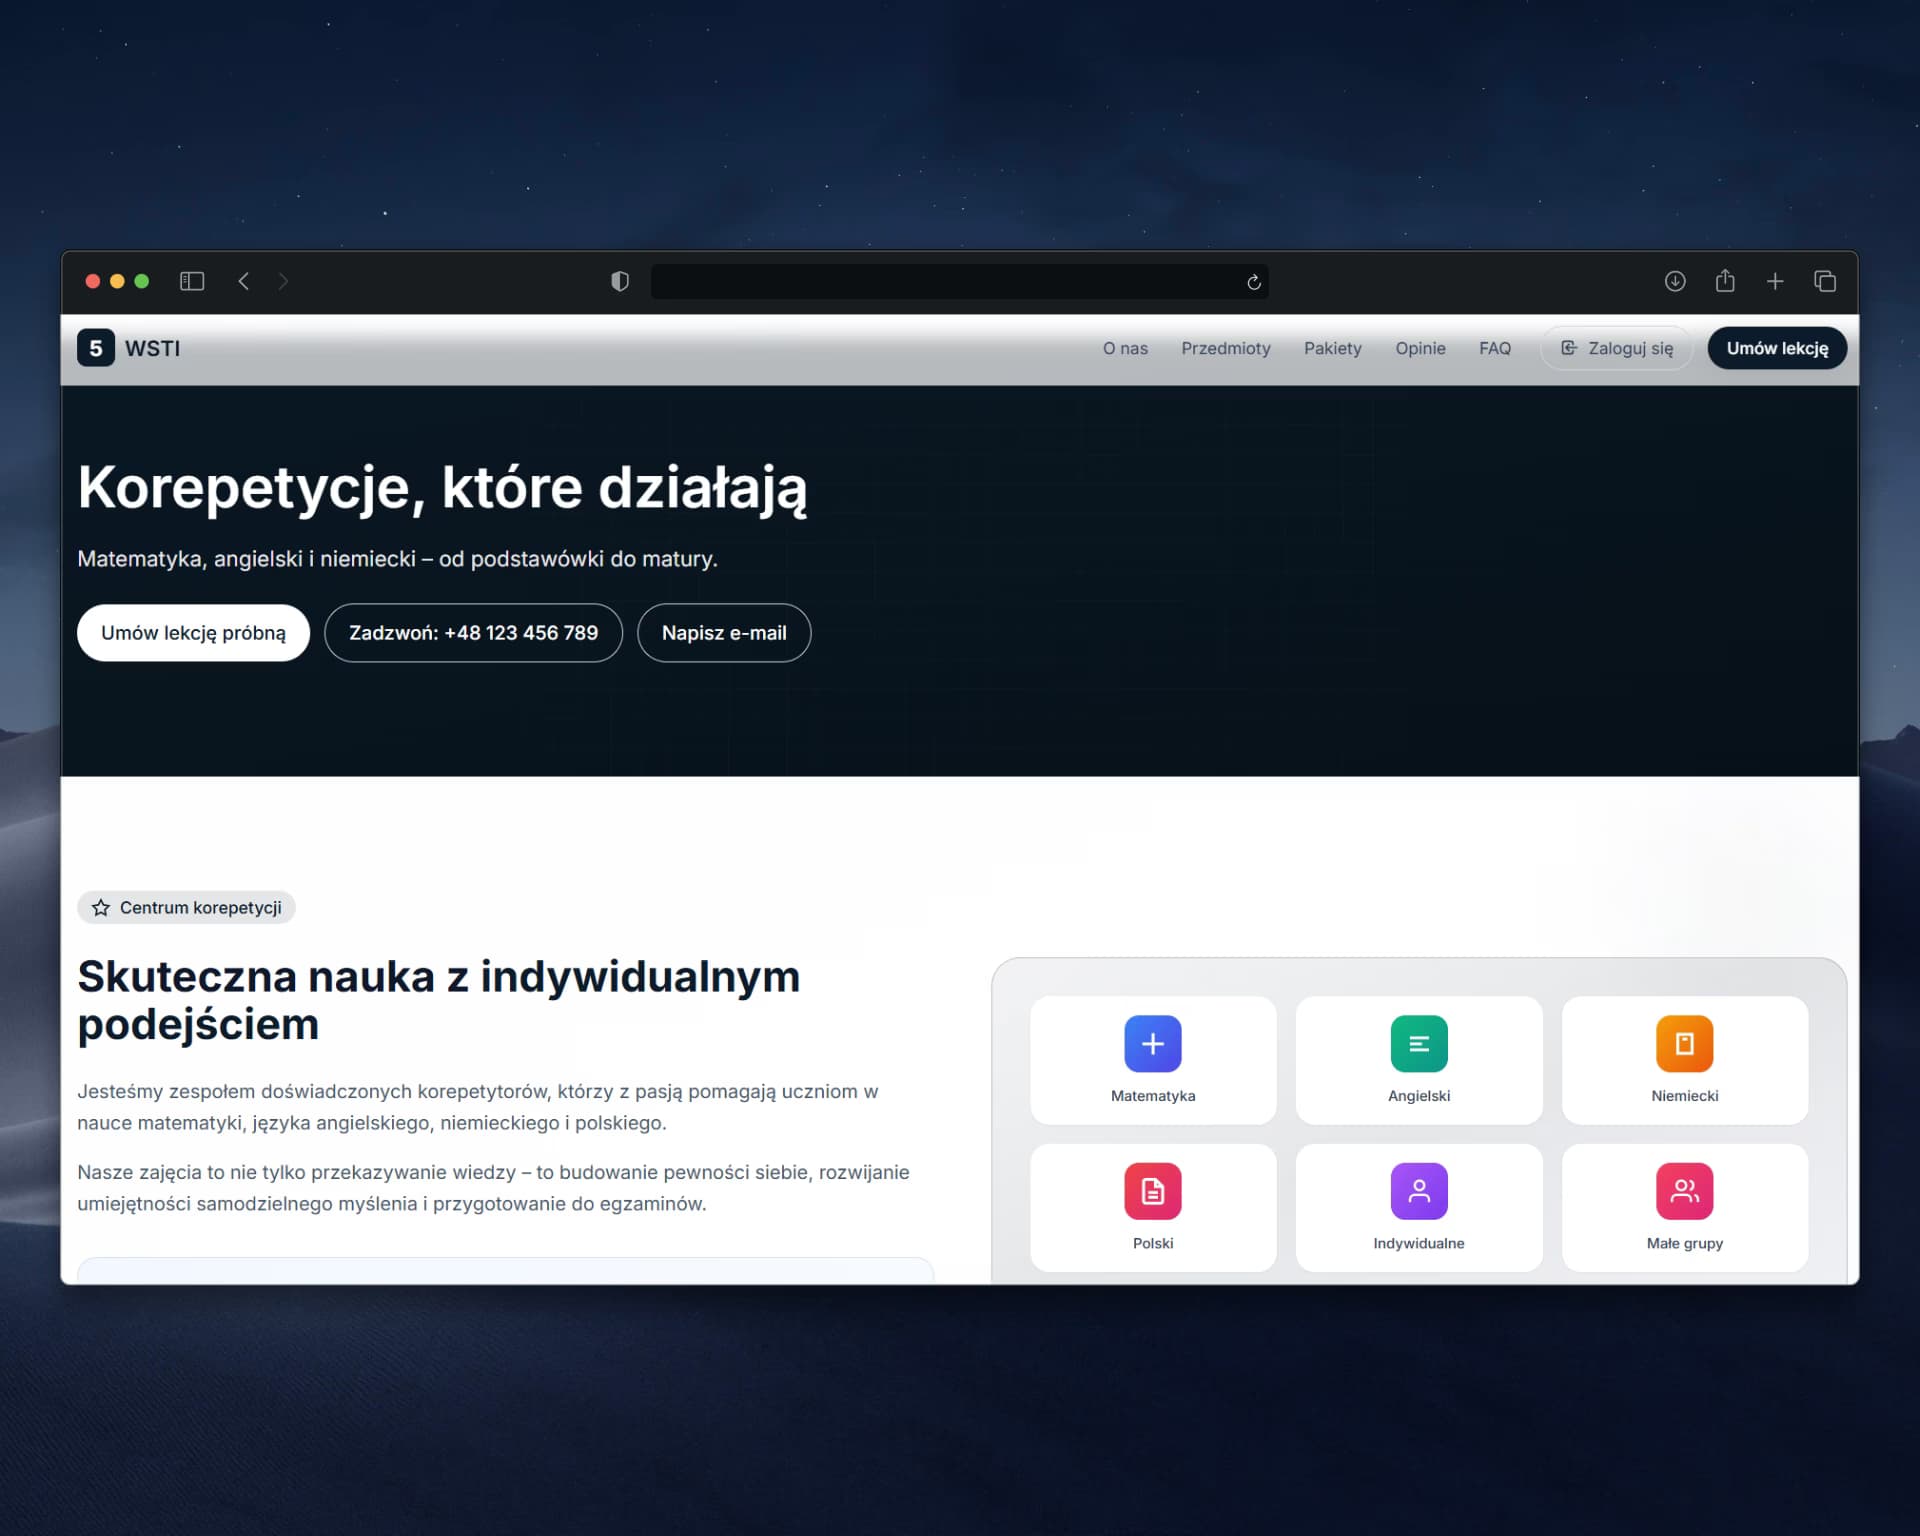Toggle the Safari sidebar icon
The image size is (1920, 1536).
[191, 281]
